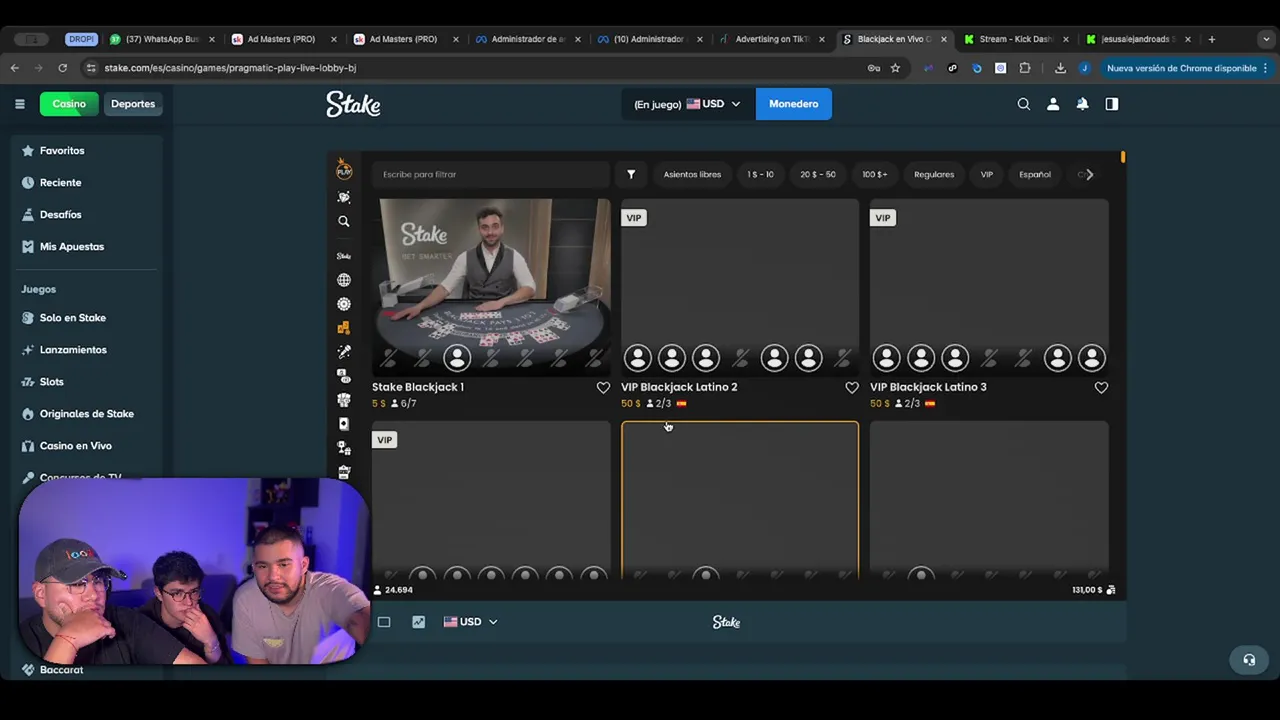Select the globe category icon
This screenshot has height=720, width=1280.
[x=344, y=280]
